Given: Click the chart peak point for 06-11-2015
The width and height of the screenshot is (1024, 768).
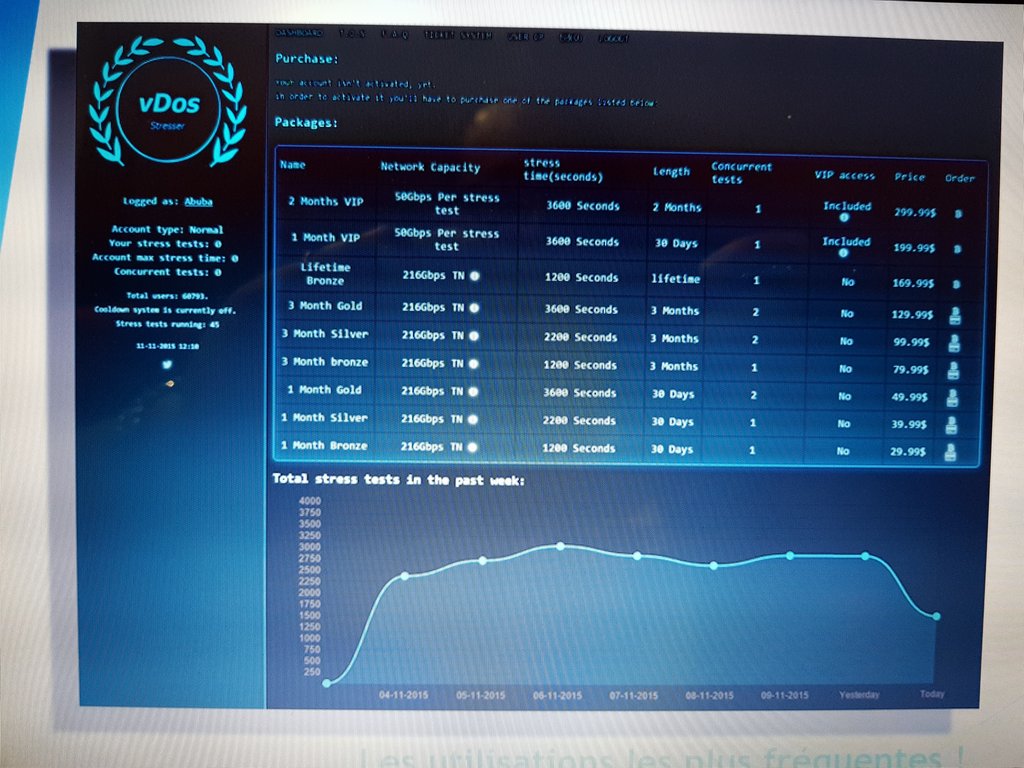Looking at the screenshot, I should [560, 546].
